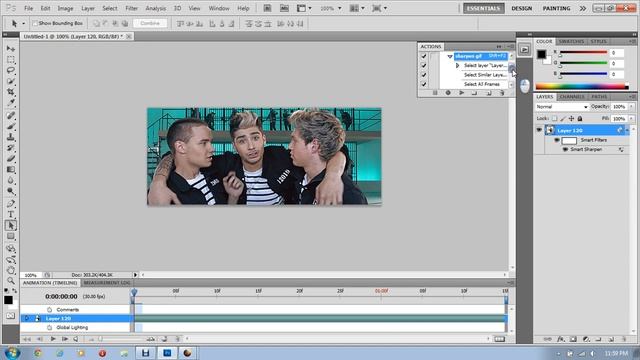This screenshot has height=360, width=640.
Task: Click the foreground color swatch in the toolbox
Action: [x=8, y=300]
